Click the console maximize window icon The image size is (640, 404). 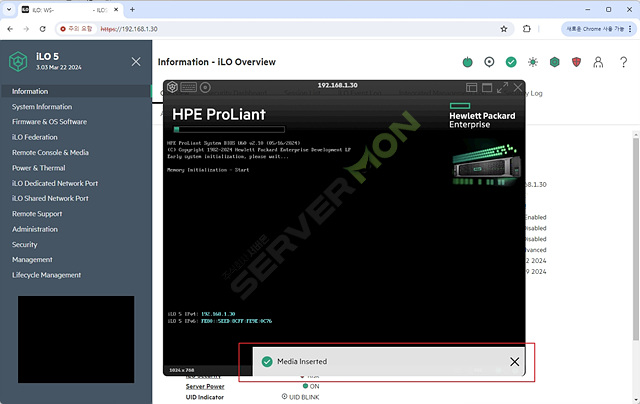487,87
